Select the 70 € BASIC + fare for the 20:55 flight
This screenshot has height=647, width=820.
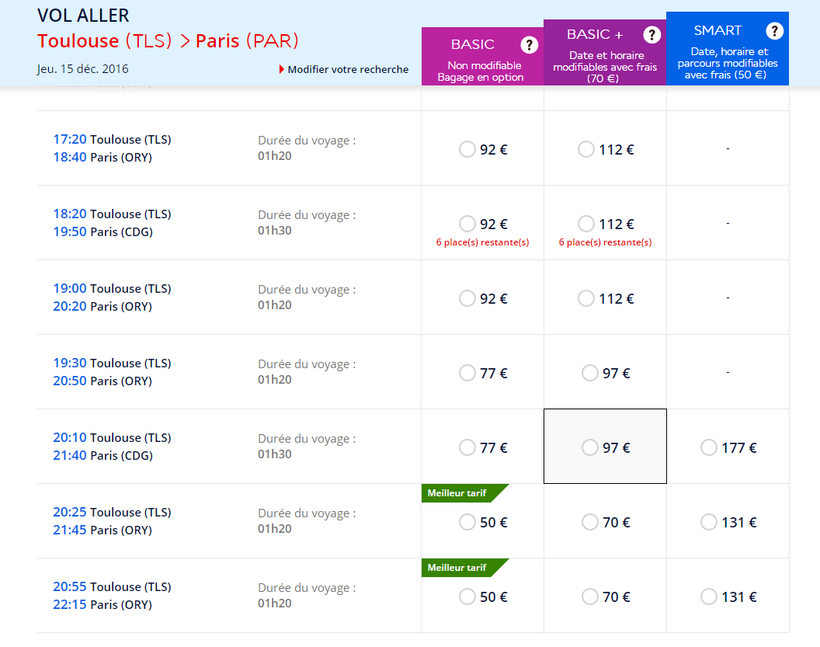(x=590, y=597)
